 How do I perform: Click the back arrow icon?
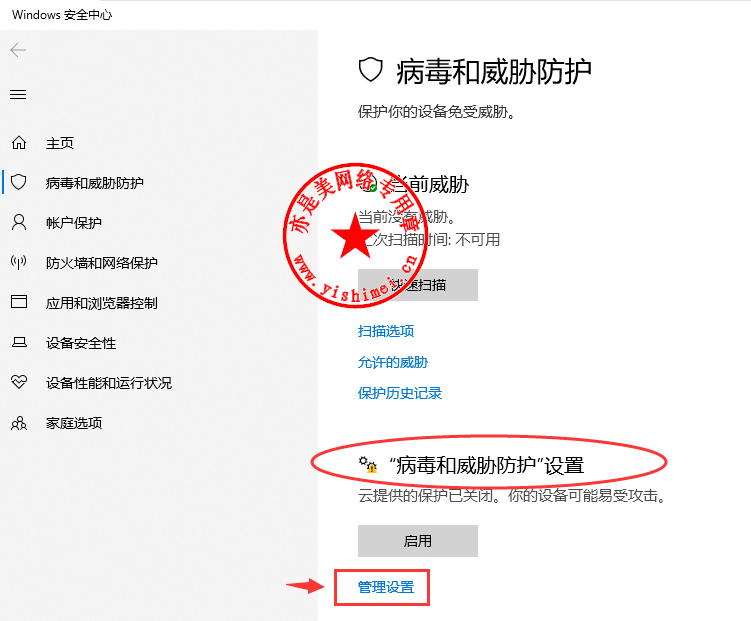click(18, 50)
